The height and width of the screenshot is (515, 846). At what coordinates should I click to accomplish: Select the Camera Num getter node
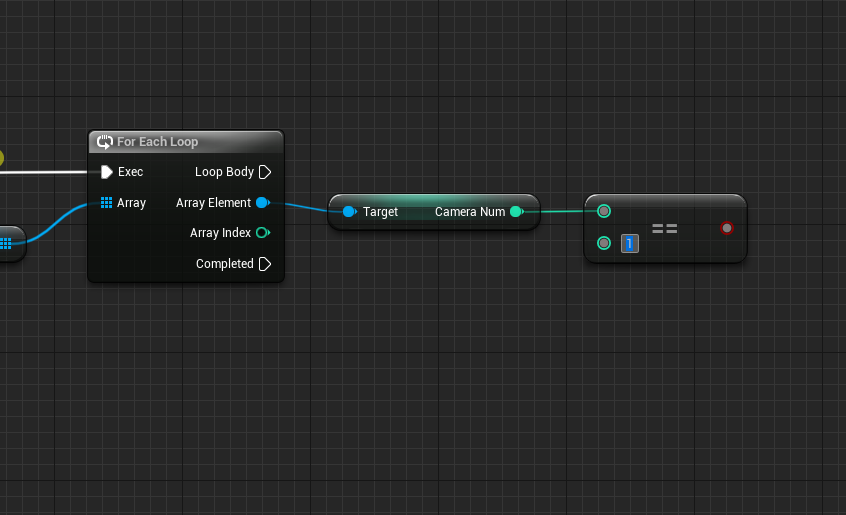(x=434, y=212)
